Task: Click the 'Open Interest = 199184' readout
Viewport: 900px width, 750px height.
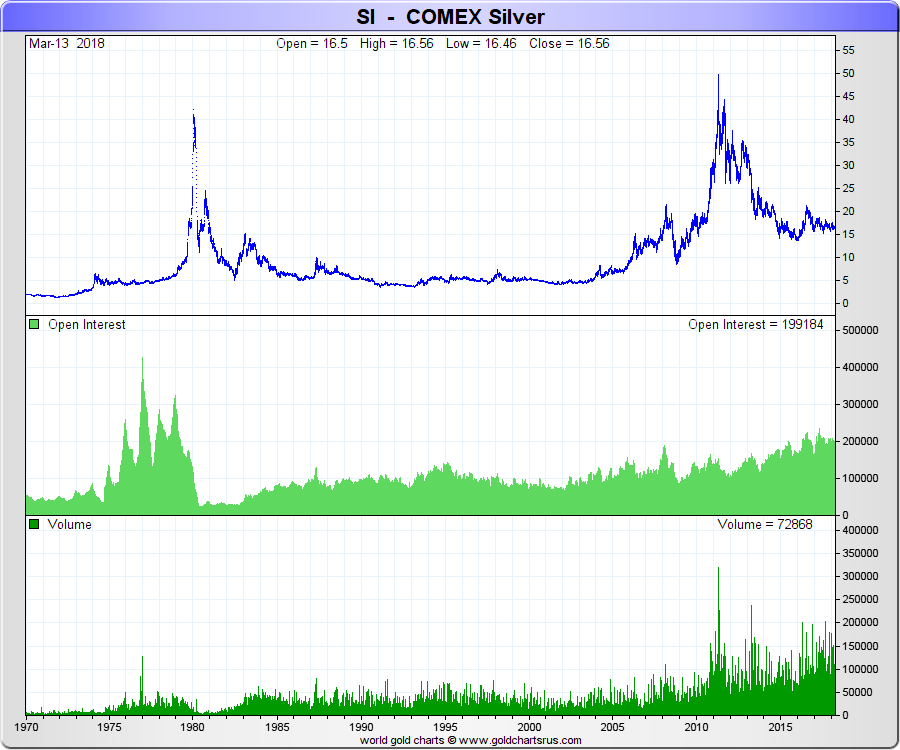Action: [756, 325]
